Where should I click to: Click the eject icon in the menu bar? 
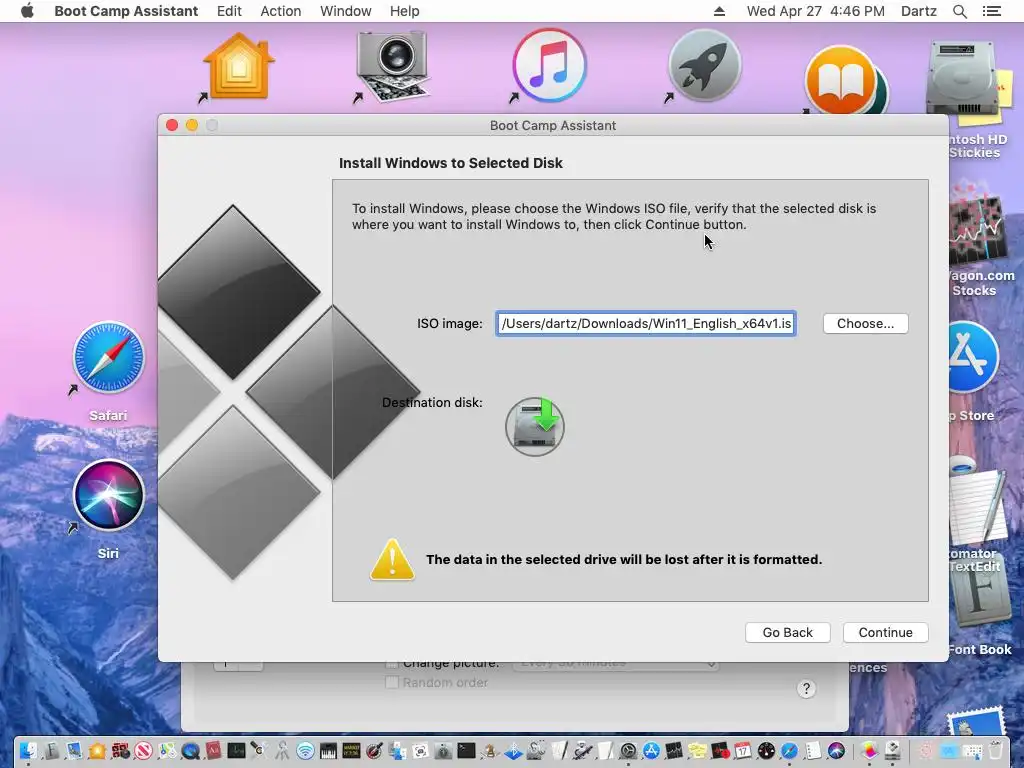(719, 11)
